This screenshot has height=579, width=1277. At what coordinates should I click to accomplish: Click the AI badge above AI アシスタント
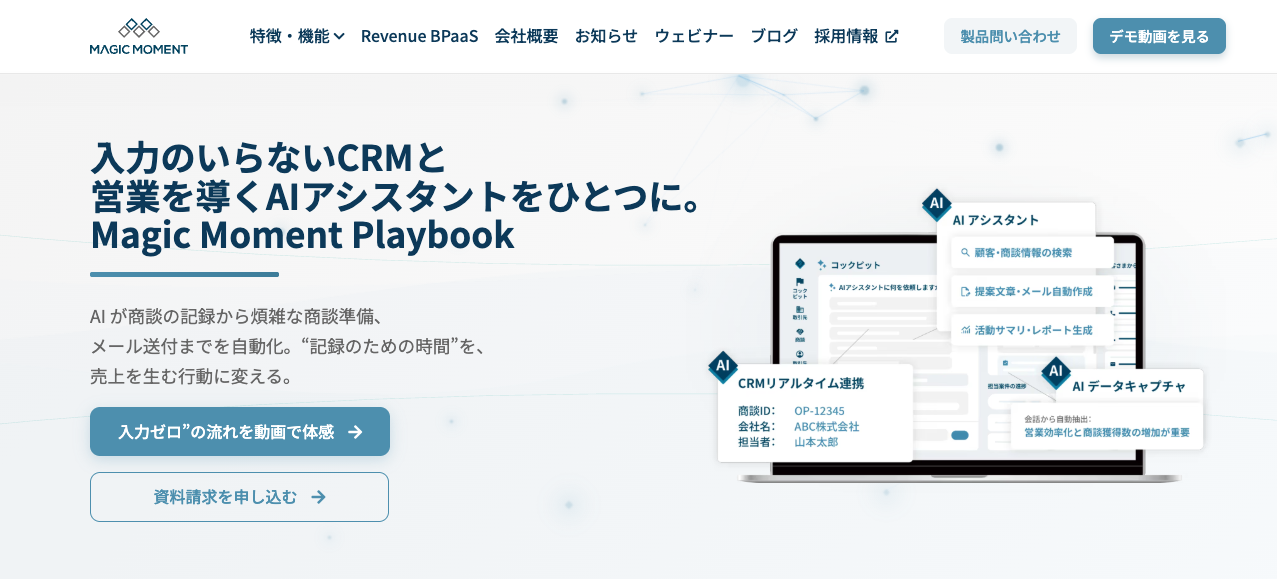(936, 204)
